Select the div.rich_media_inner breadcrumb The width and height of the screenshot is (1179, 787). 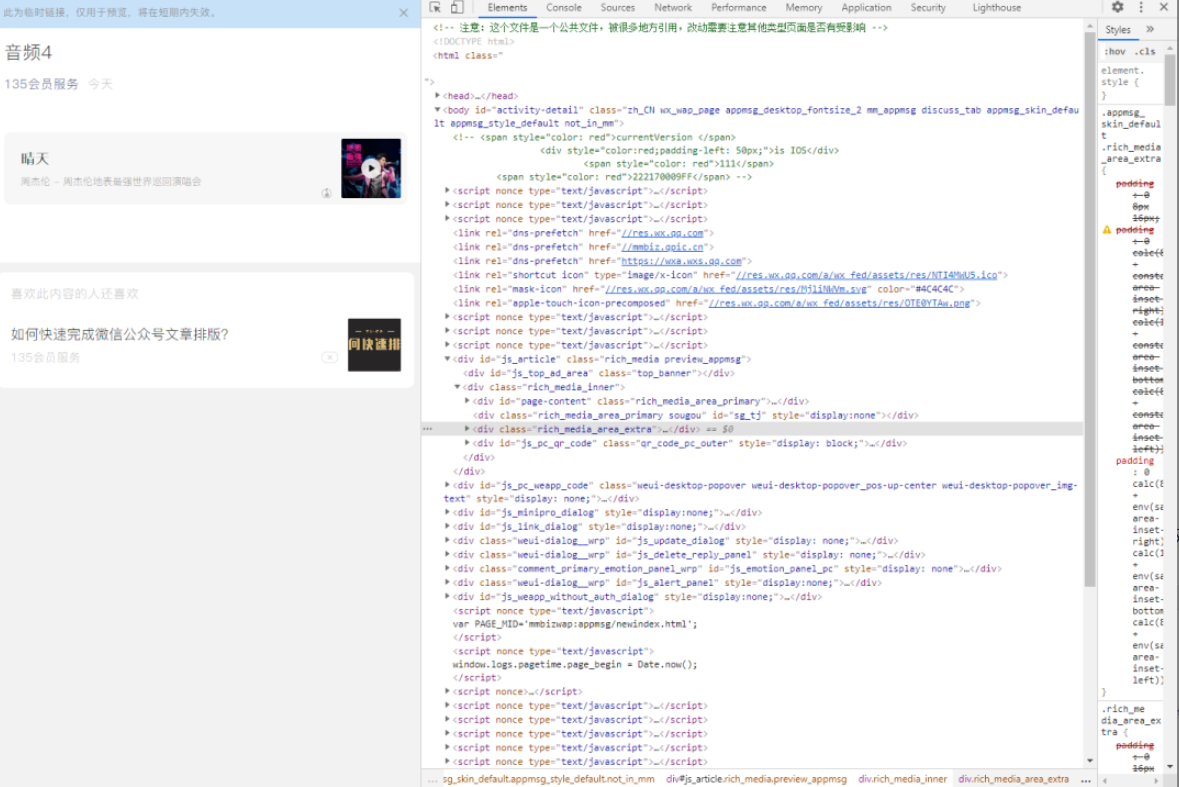tap(902, 779)
